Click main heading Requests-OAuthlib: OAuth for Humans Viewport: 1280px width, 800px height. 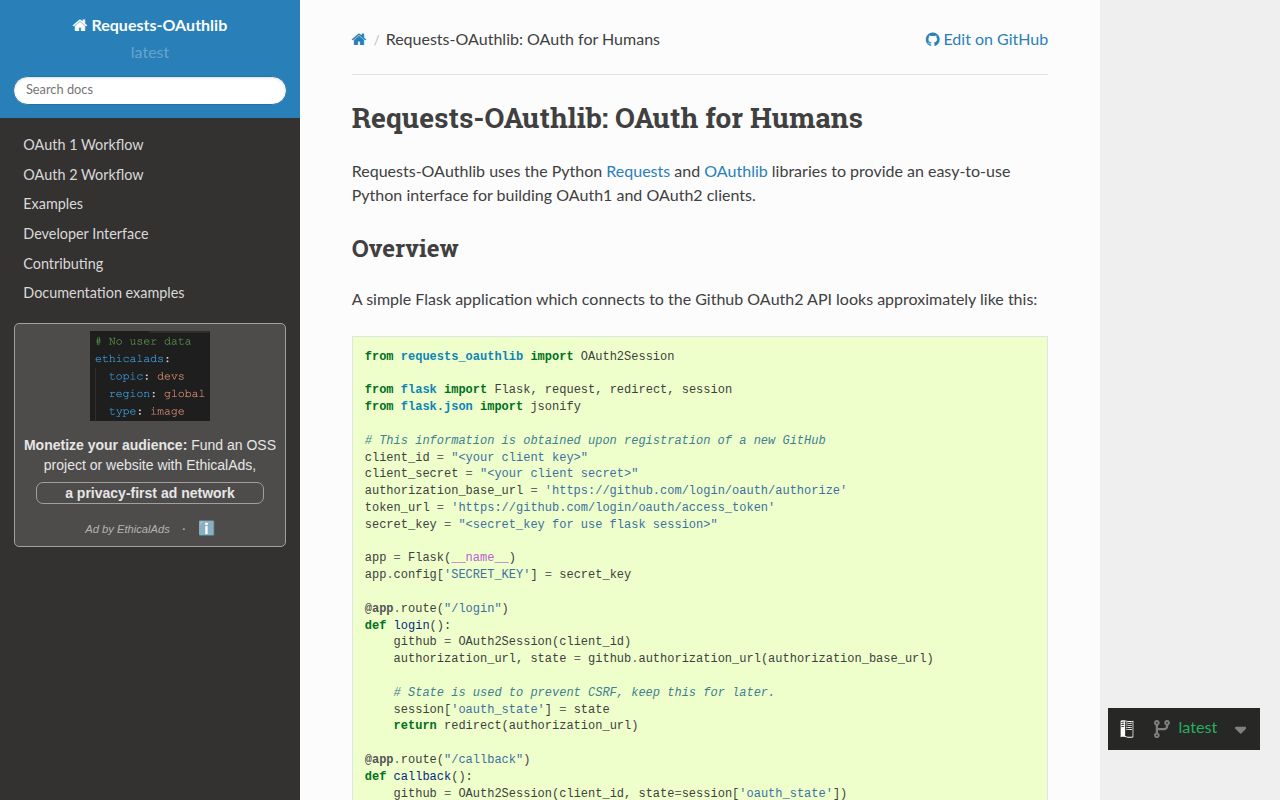click(607, 118)
